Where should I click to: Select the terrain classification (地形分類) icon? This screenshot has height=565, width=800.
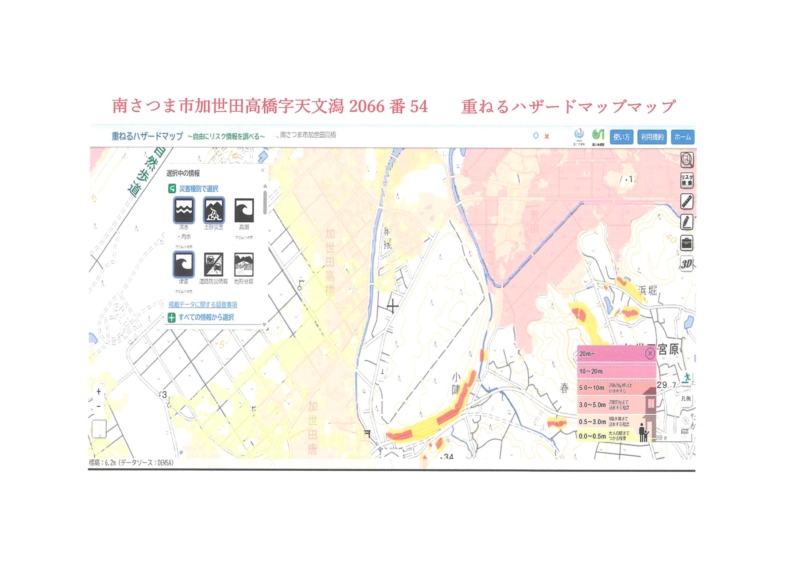(x=244, y=264)
